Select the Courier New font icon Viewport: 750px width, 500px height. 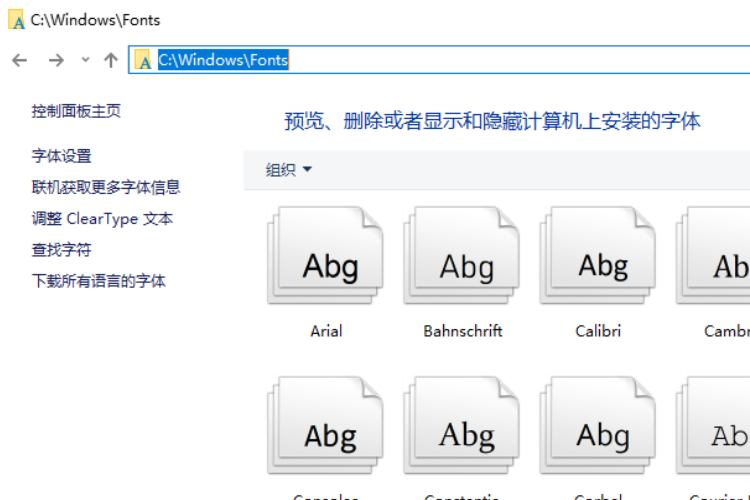713,425
